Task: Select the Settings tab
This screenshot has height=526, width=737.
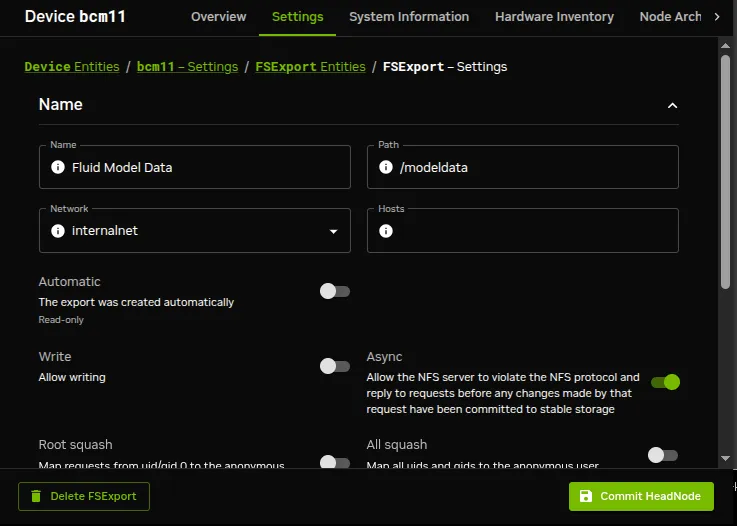Action: (298, 17)
